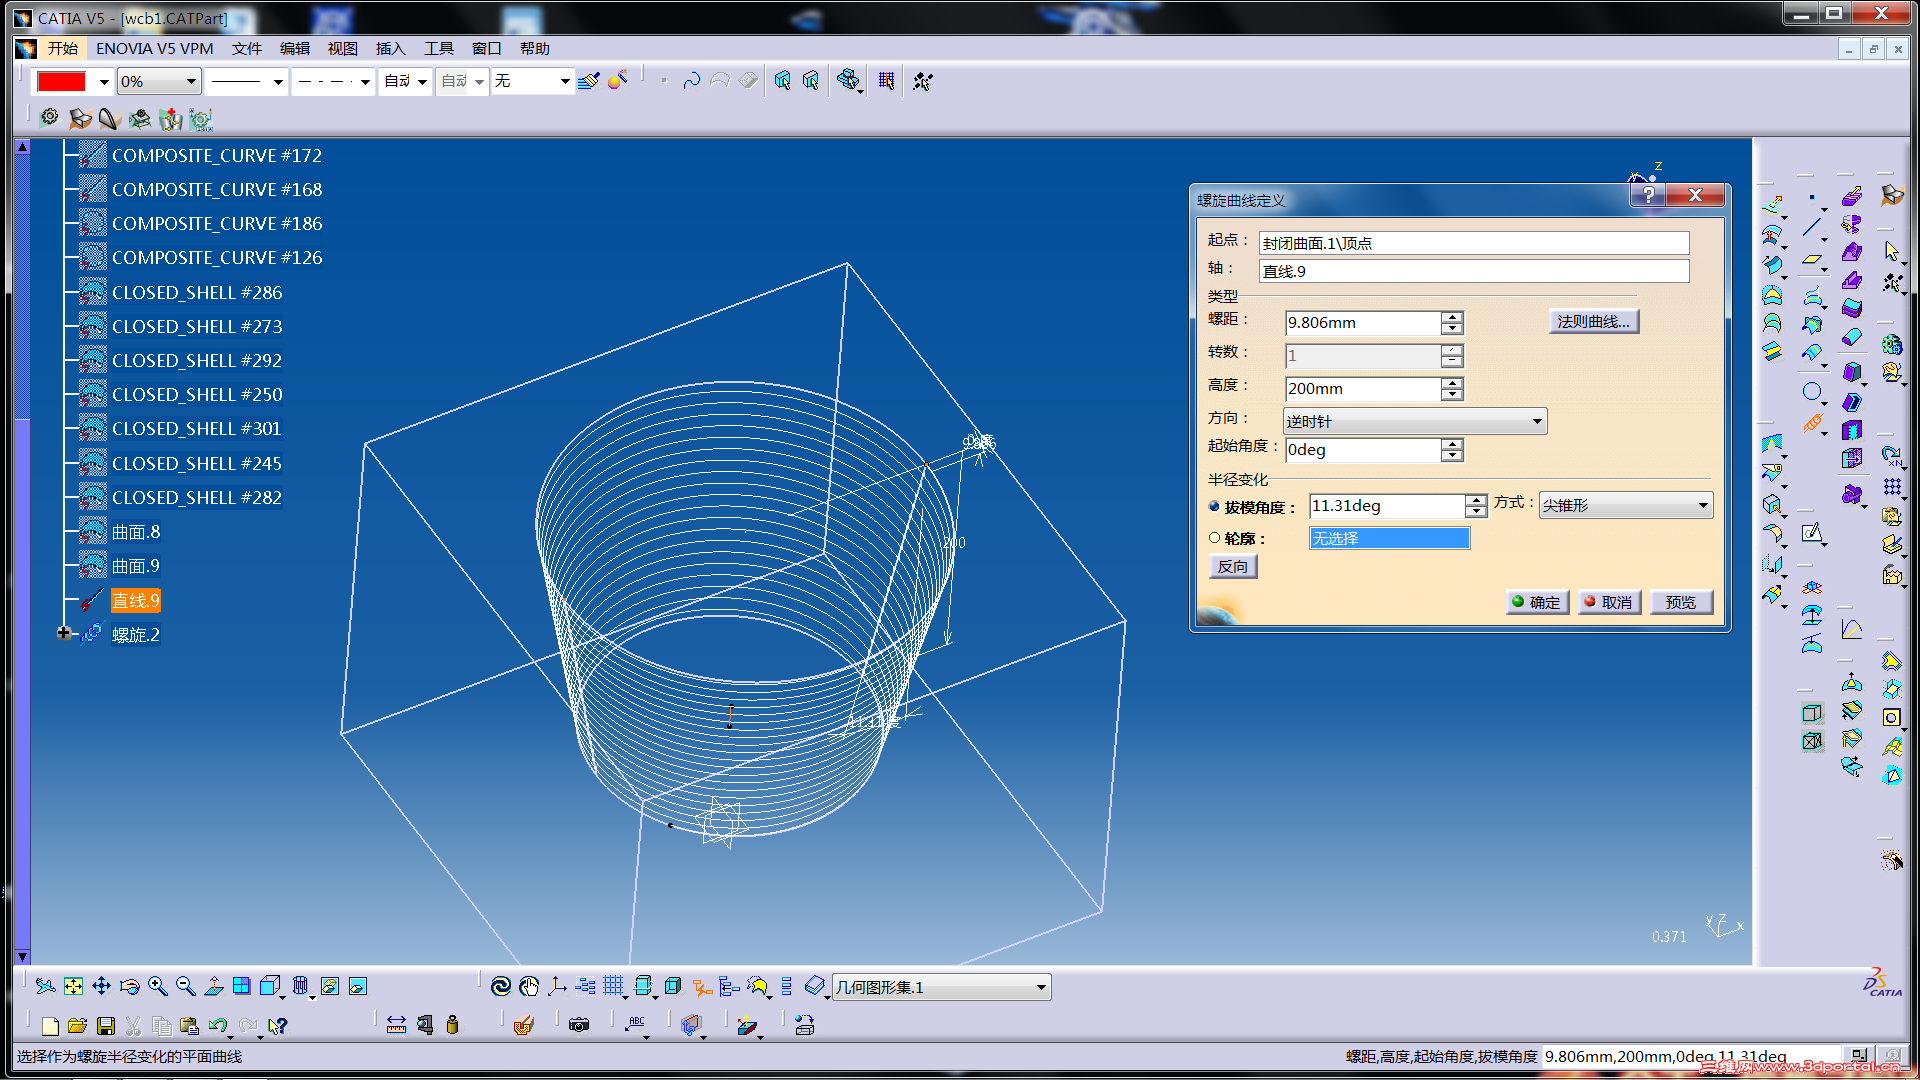Image resolution: width=1920 pixels, height=1080 pixels.
Task: Click the Select arrow tool on far right
Action: tap(1891, 251)
